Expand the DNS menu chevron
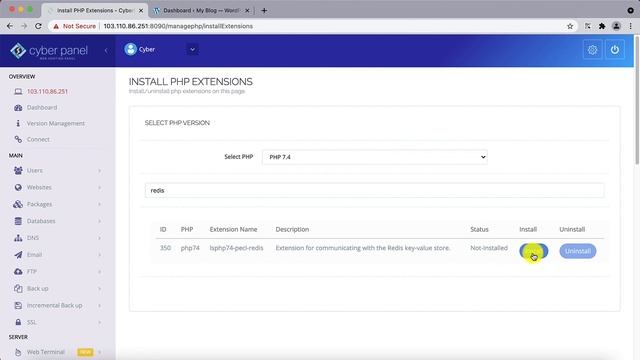 coord(99,238)
